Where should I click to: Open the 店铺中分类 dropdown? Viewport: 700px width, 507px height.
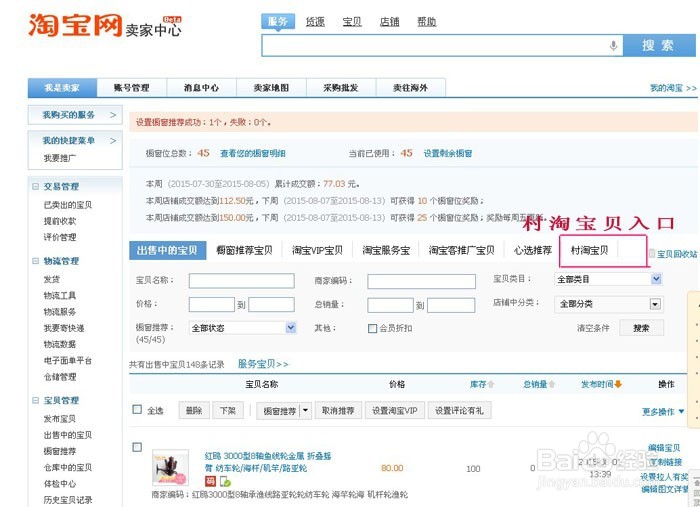coord(609,304)
